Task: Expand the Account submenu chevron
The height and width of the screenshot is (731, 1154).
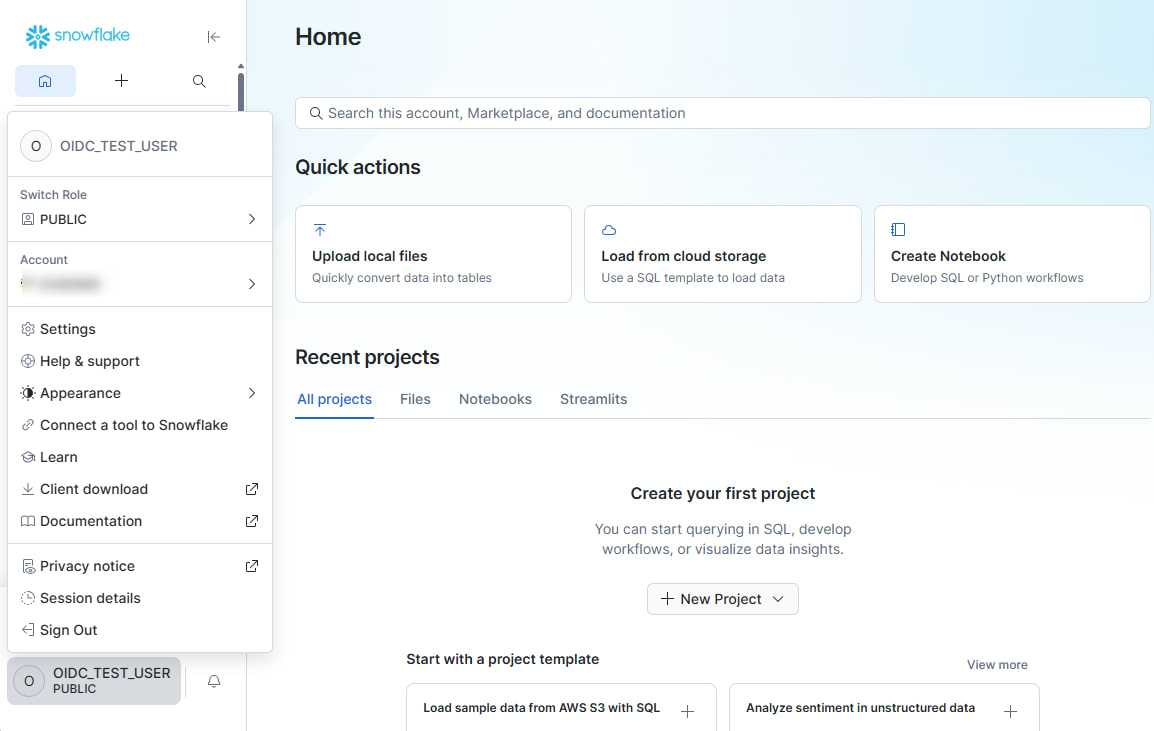Action: point(252,284)
